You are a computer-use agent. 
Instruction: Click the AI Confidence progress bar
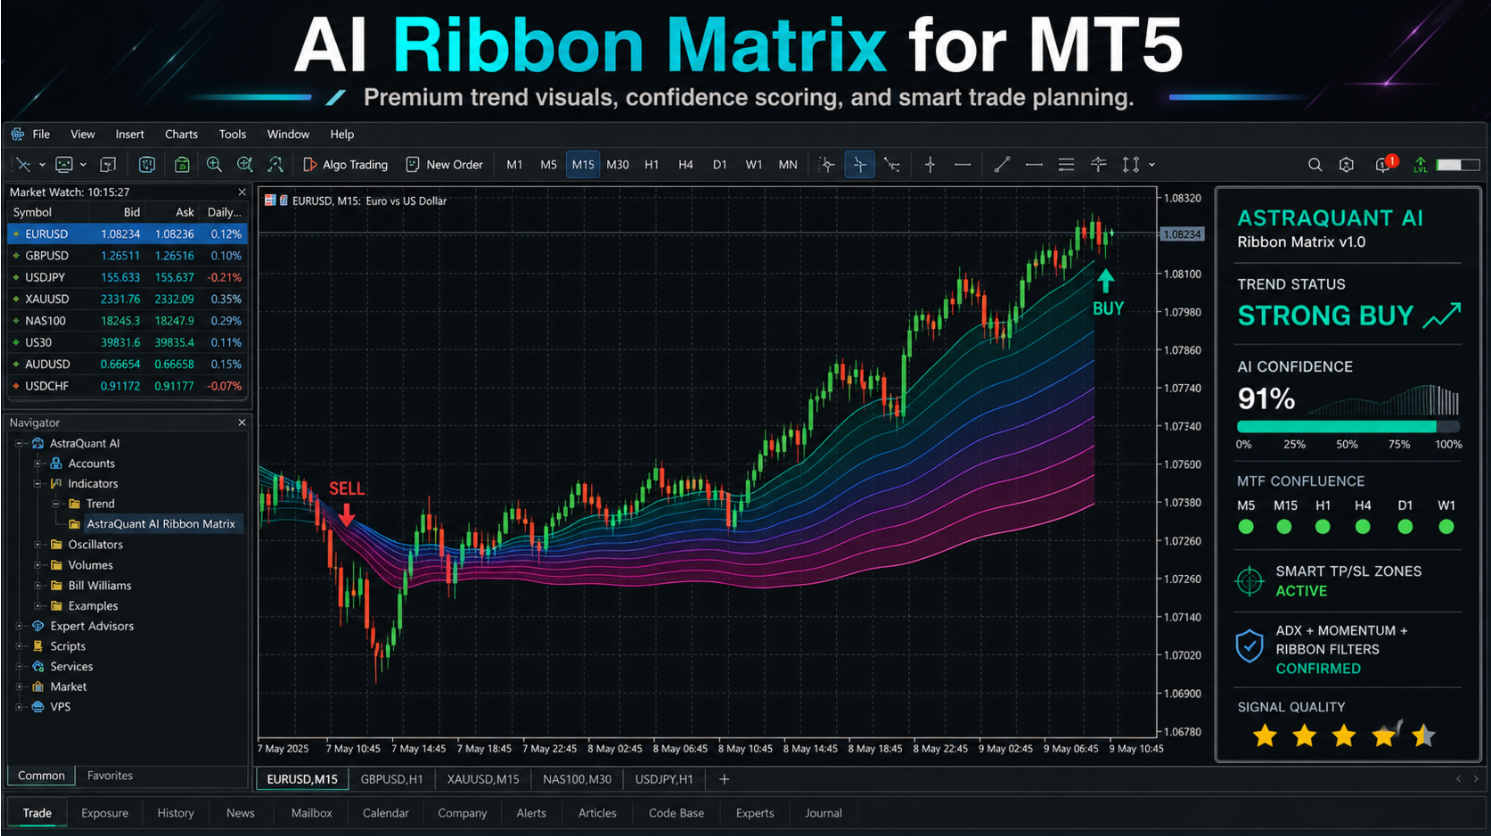tap(1348, 426)
